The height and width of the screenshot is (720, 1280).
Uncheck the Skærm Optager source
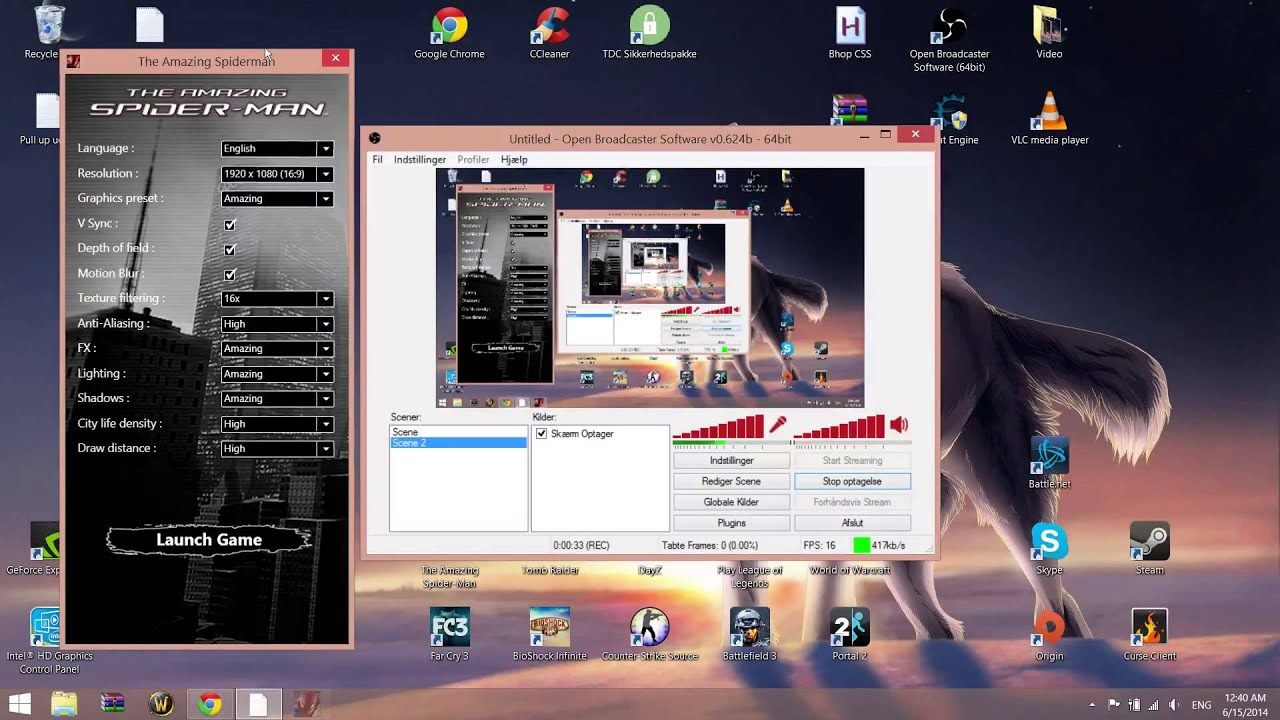tap(542, 434)
